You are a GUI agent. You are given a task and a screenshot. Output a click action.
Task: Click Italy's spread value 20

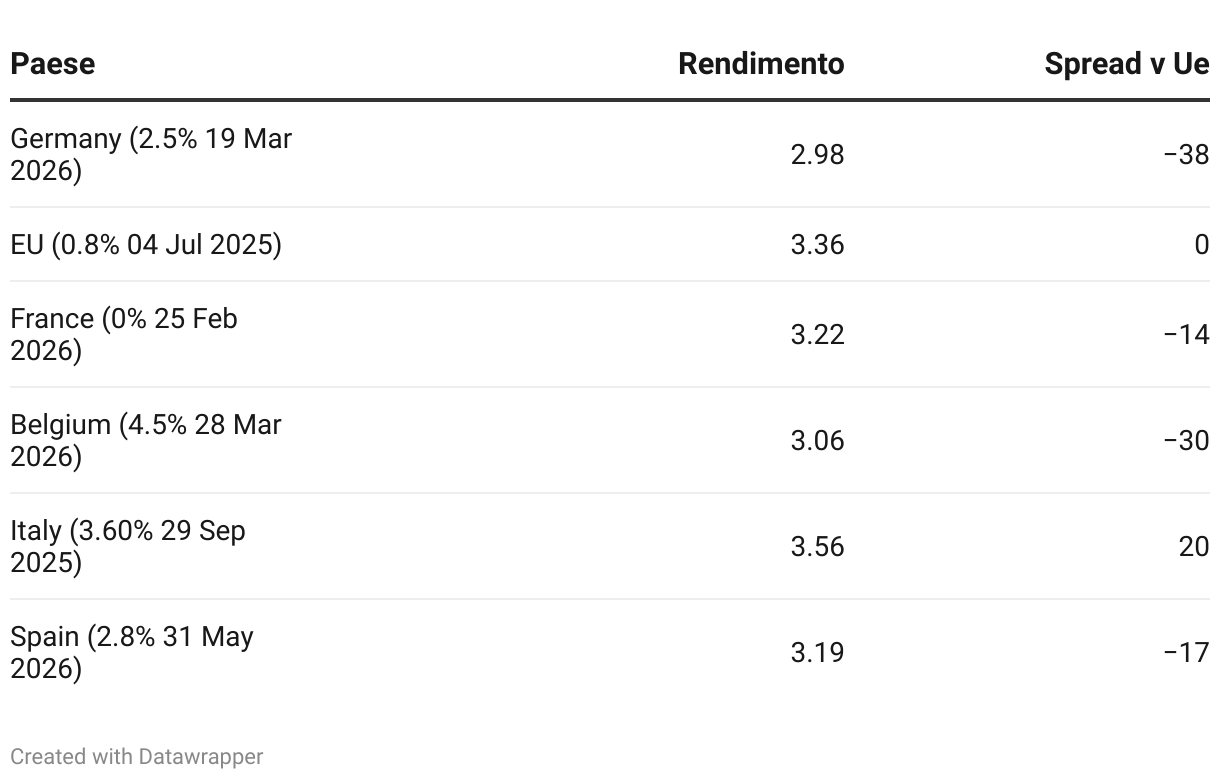point(1193,547)
